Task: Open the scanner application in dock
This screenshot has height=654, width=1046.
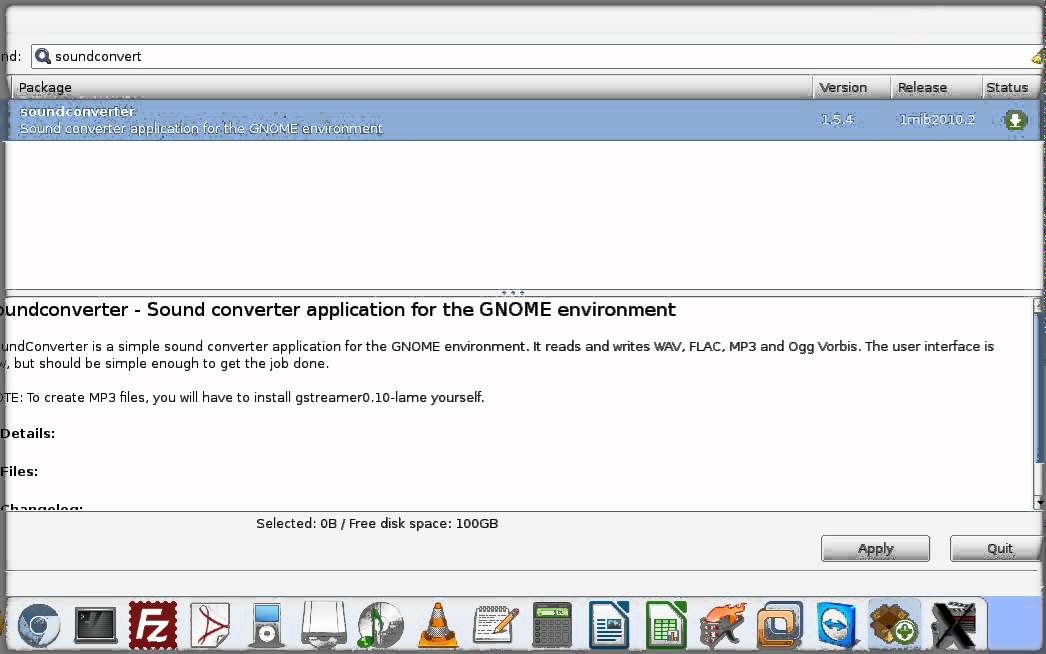Action: coord(324,625)
